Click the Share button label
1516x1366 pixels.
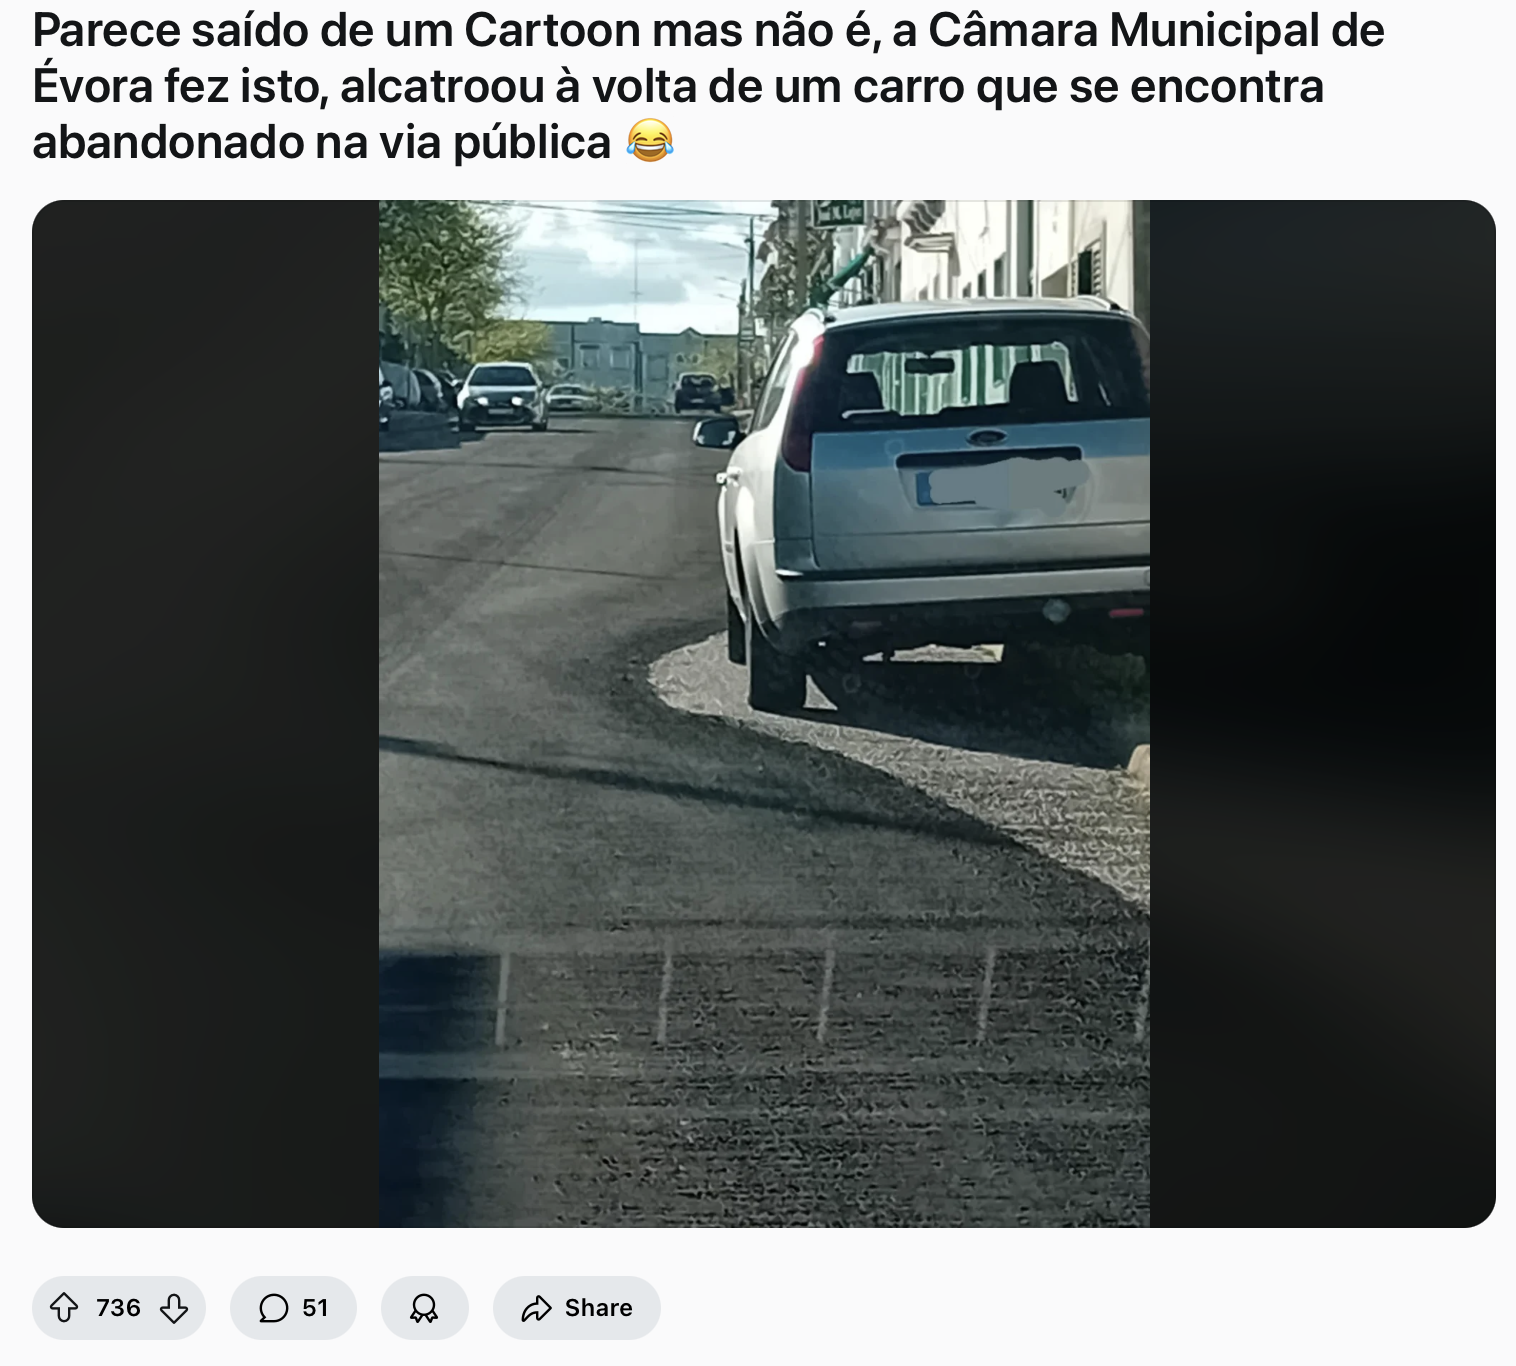pyautogui.click(x=598, y=1308)
